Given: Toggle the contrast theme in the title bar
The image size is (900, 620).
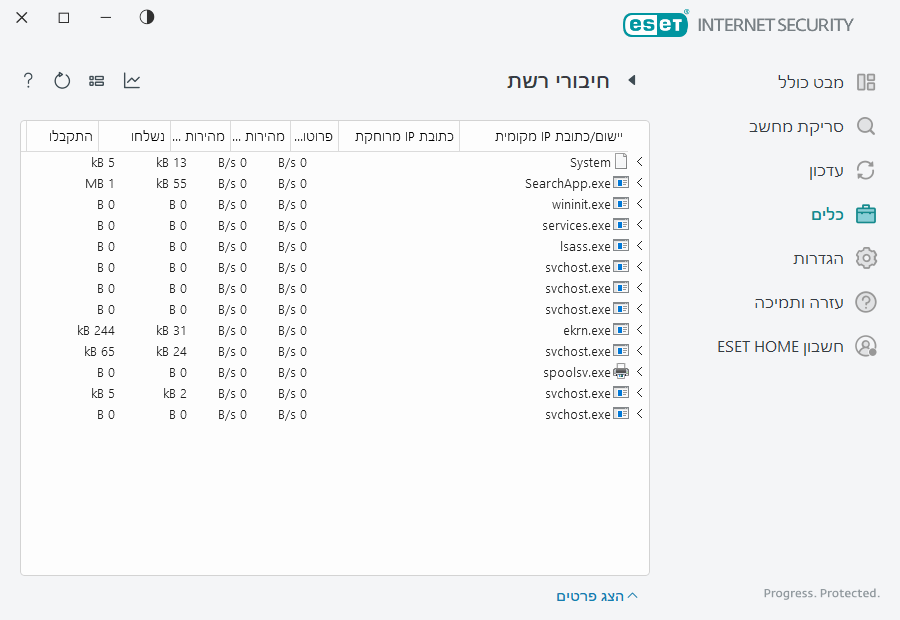Looking at the screenshot, I should [x=146, y=17].
